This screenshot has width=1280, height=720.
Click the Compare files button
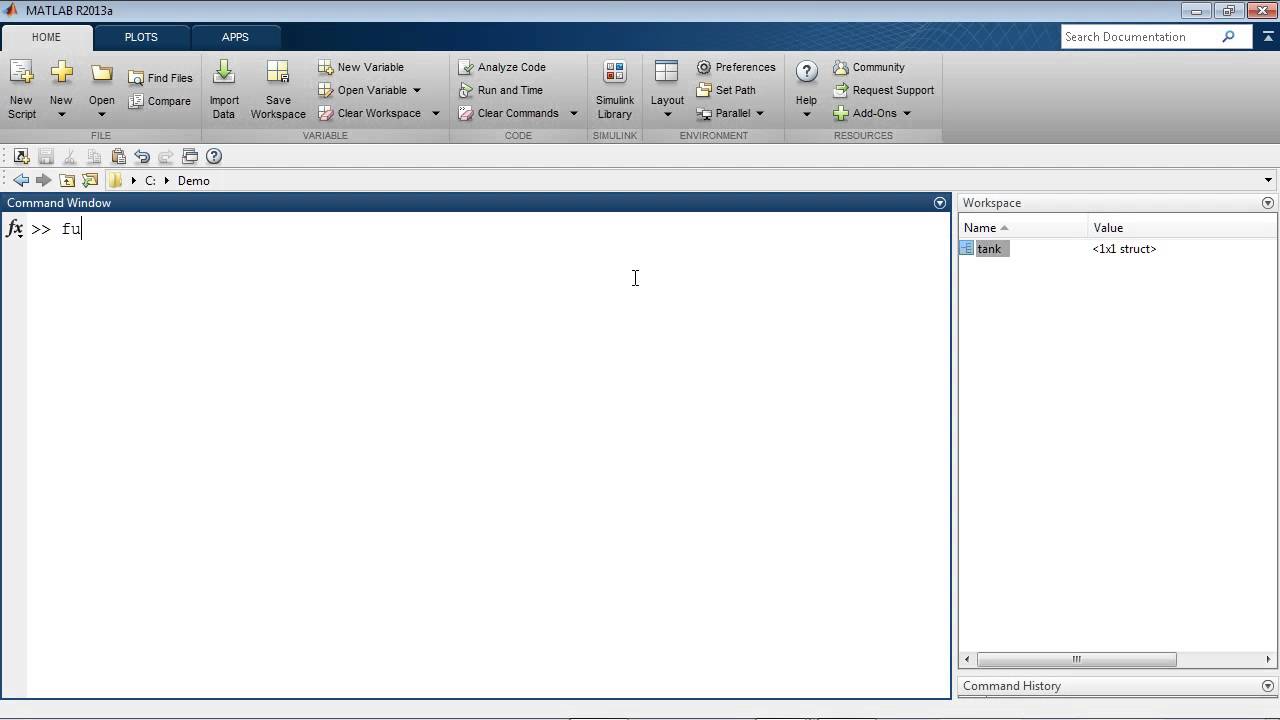tap(159, 101)
